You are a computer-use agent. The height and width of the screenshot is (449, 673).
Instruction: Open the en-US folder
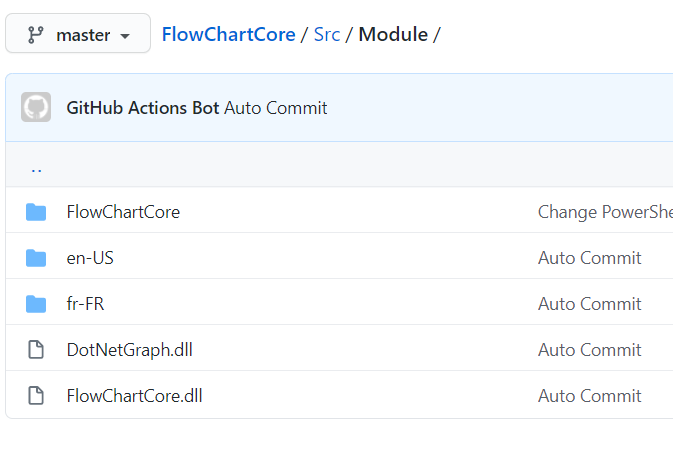[x=90, y=258]
